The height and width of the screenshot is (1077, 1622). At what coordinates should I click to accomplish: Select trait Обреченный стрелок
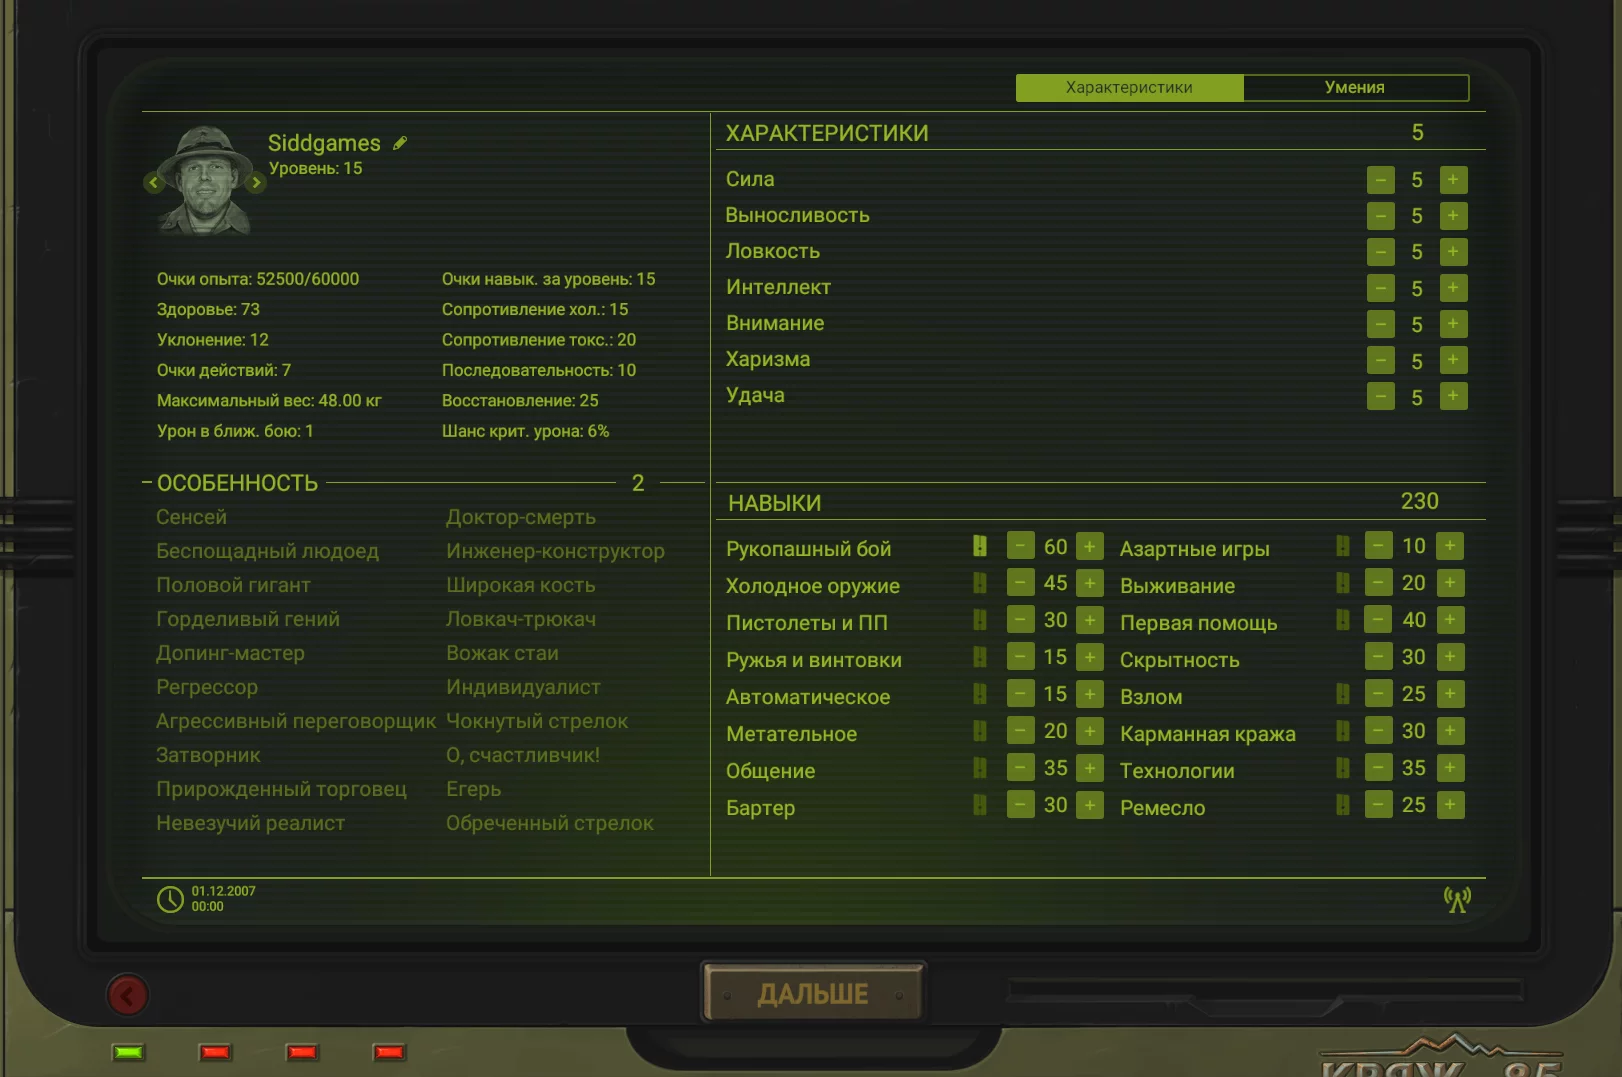point(550,823)
